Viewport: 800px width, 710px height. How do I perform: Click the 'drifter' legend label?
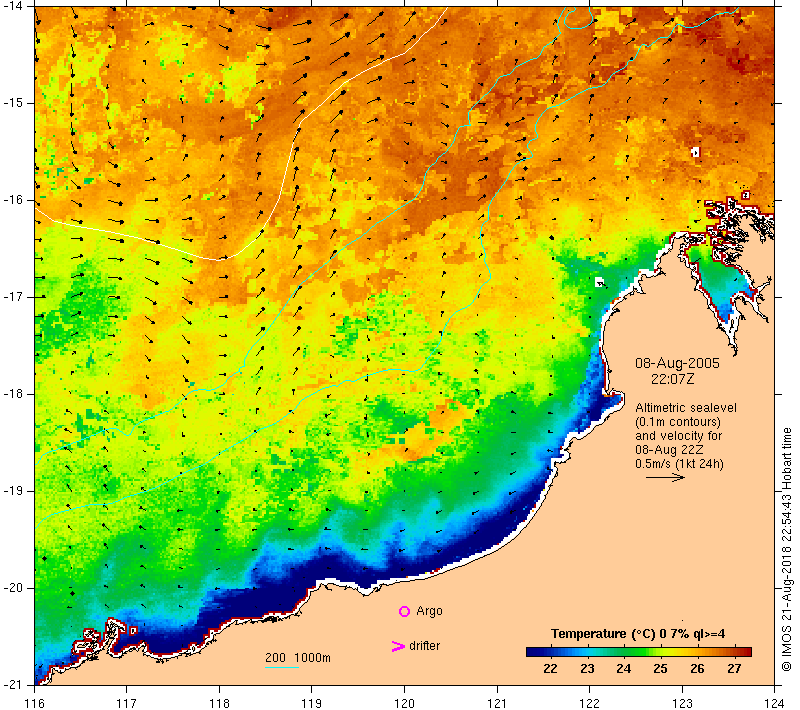coord(424,646)
